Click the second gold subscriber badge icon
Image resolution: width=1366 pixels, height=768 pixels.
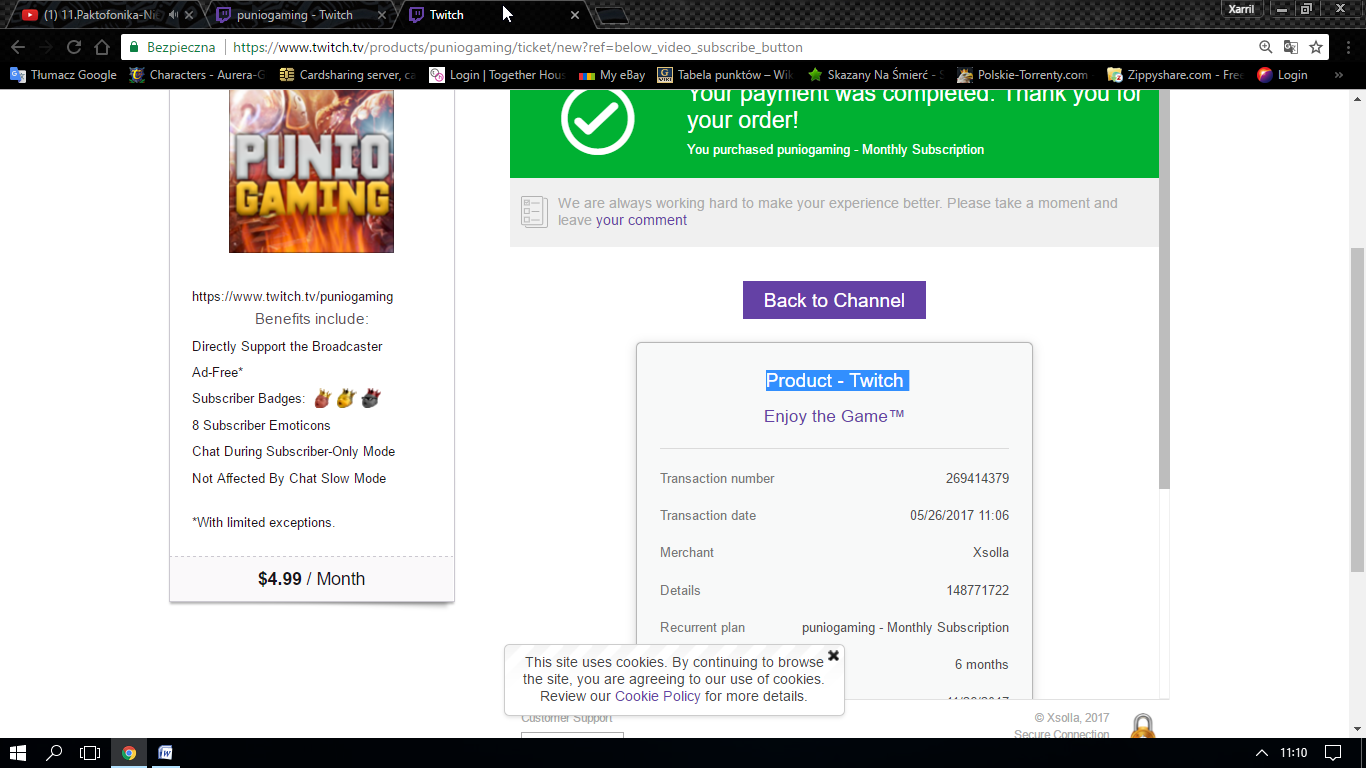tap(346, 398)
